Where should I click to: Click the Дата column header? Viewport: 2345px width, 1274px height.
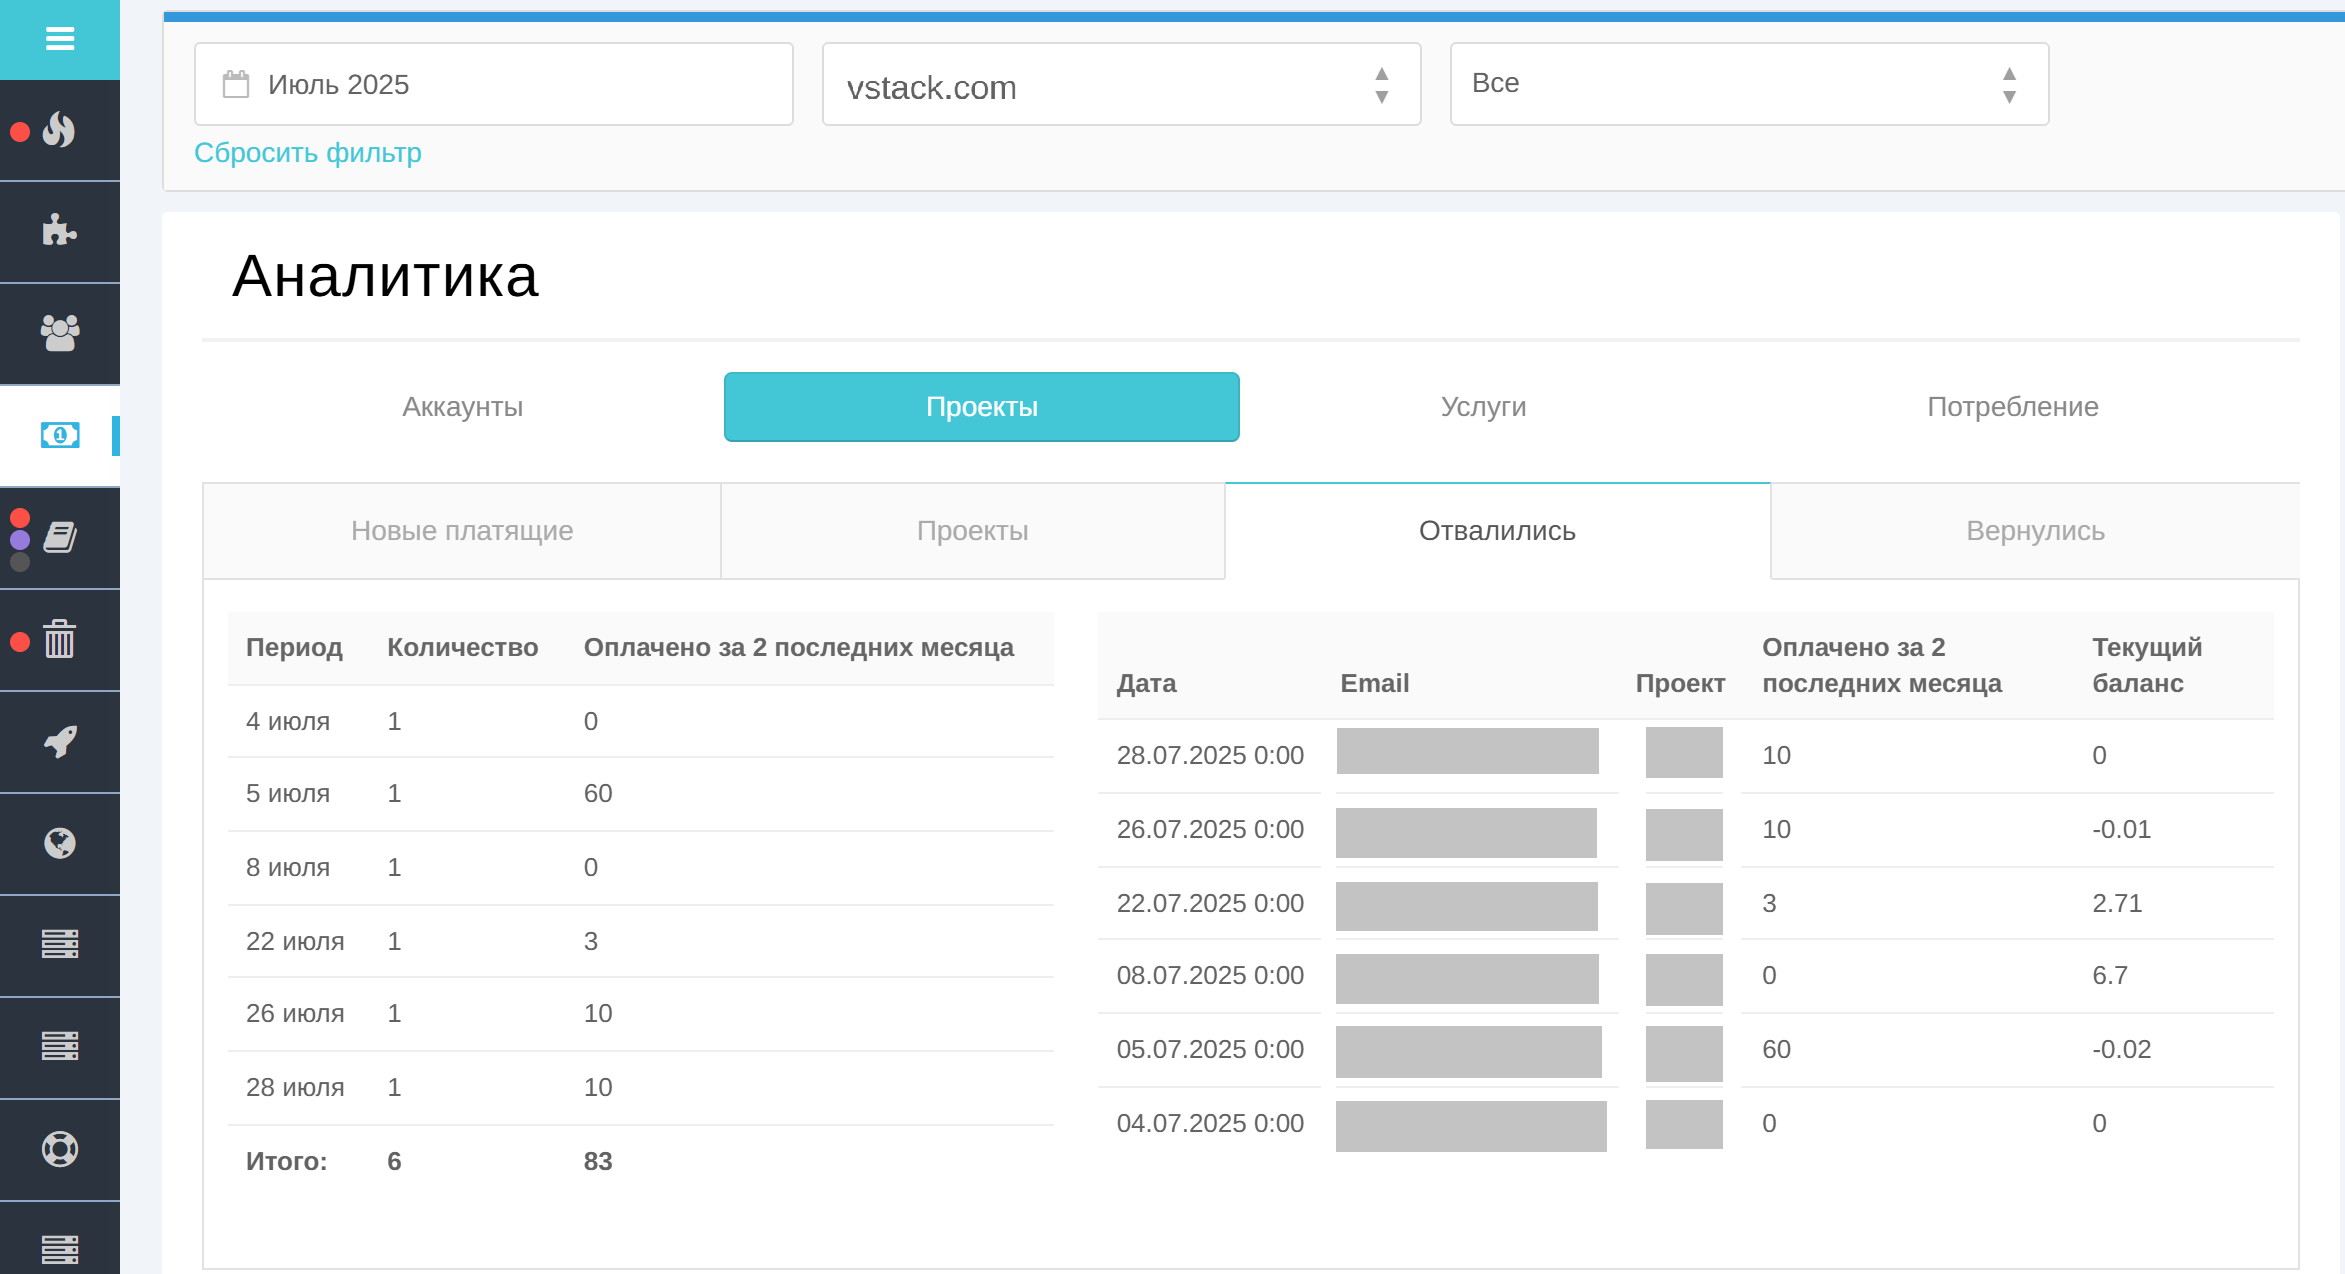[1146, 683]
